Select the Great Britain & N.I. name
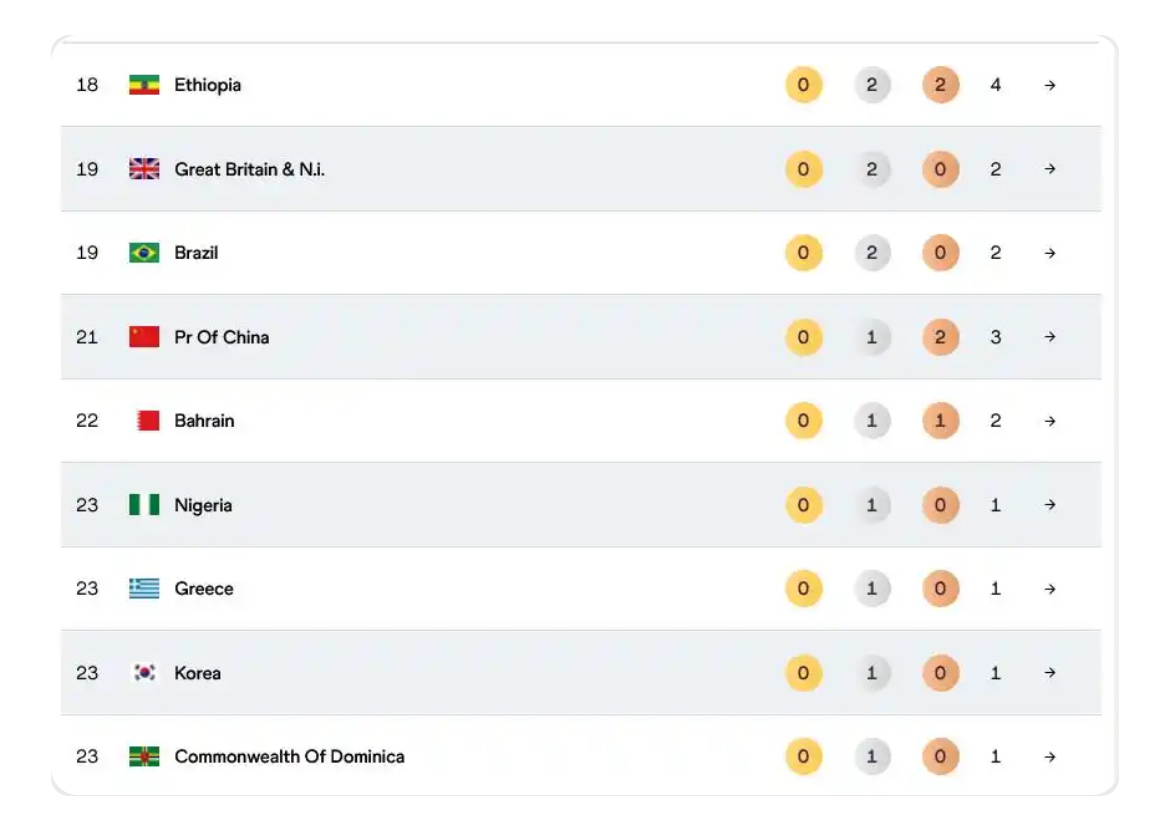The width and height of the screenshot is (1170, 837). click(x=249, y=169)
